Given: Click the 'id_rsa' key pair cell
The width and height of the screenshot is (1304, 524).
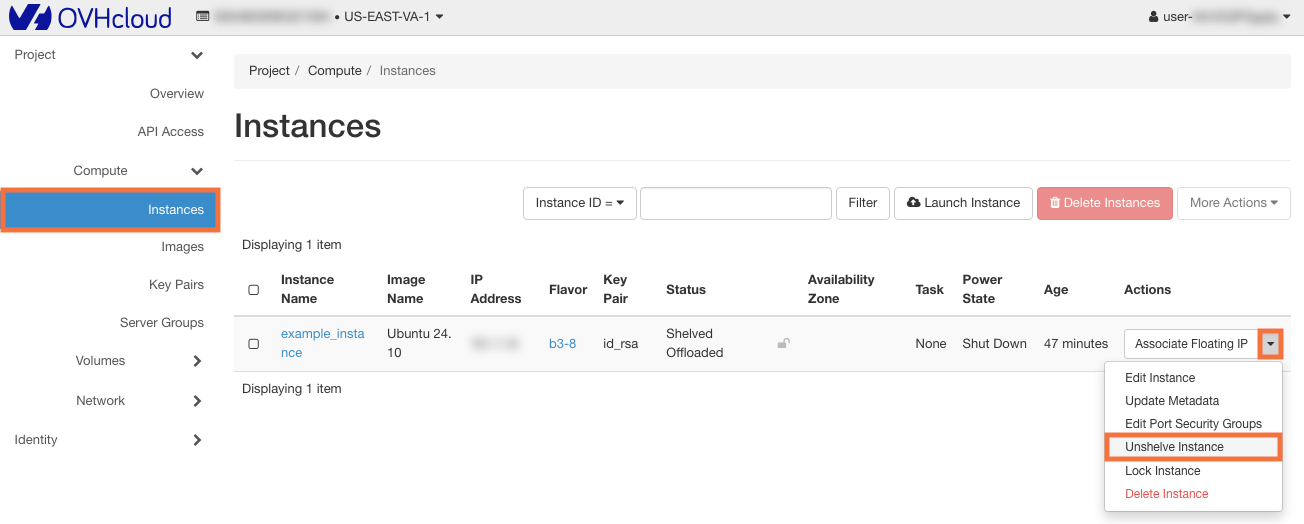Looking at the screenshot, I should click(620, 344).
